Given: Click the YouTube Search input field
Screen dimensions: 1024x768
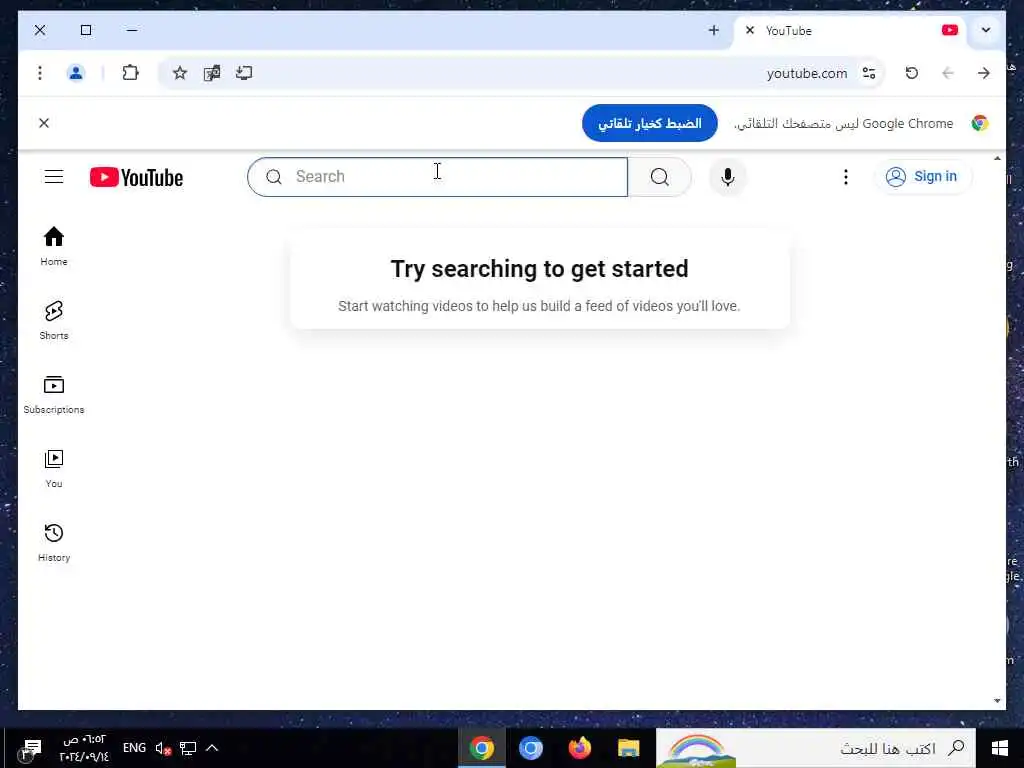Looking at the screenshot, I should click(438, 176).
